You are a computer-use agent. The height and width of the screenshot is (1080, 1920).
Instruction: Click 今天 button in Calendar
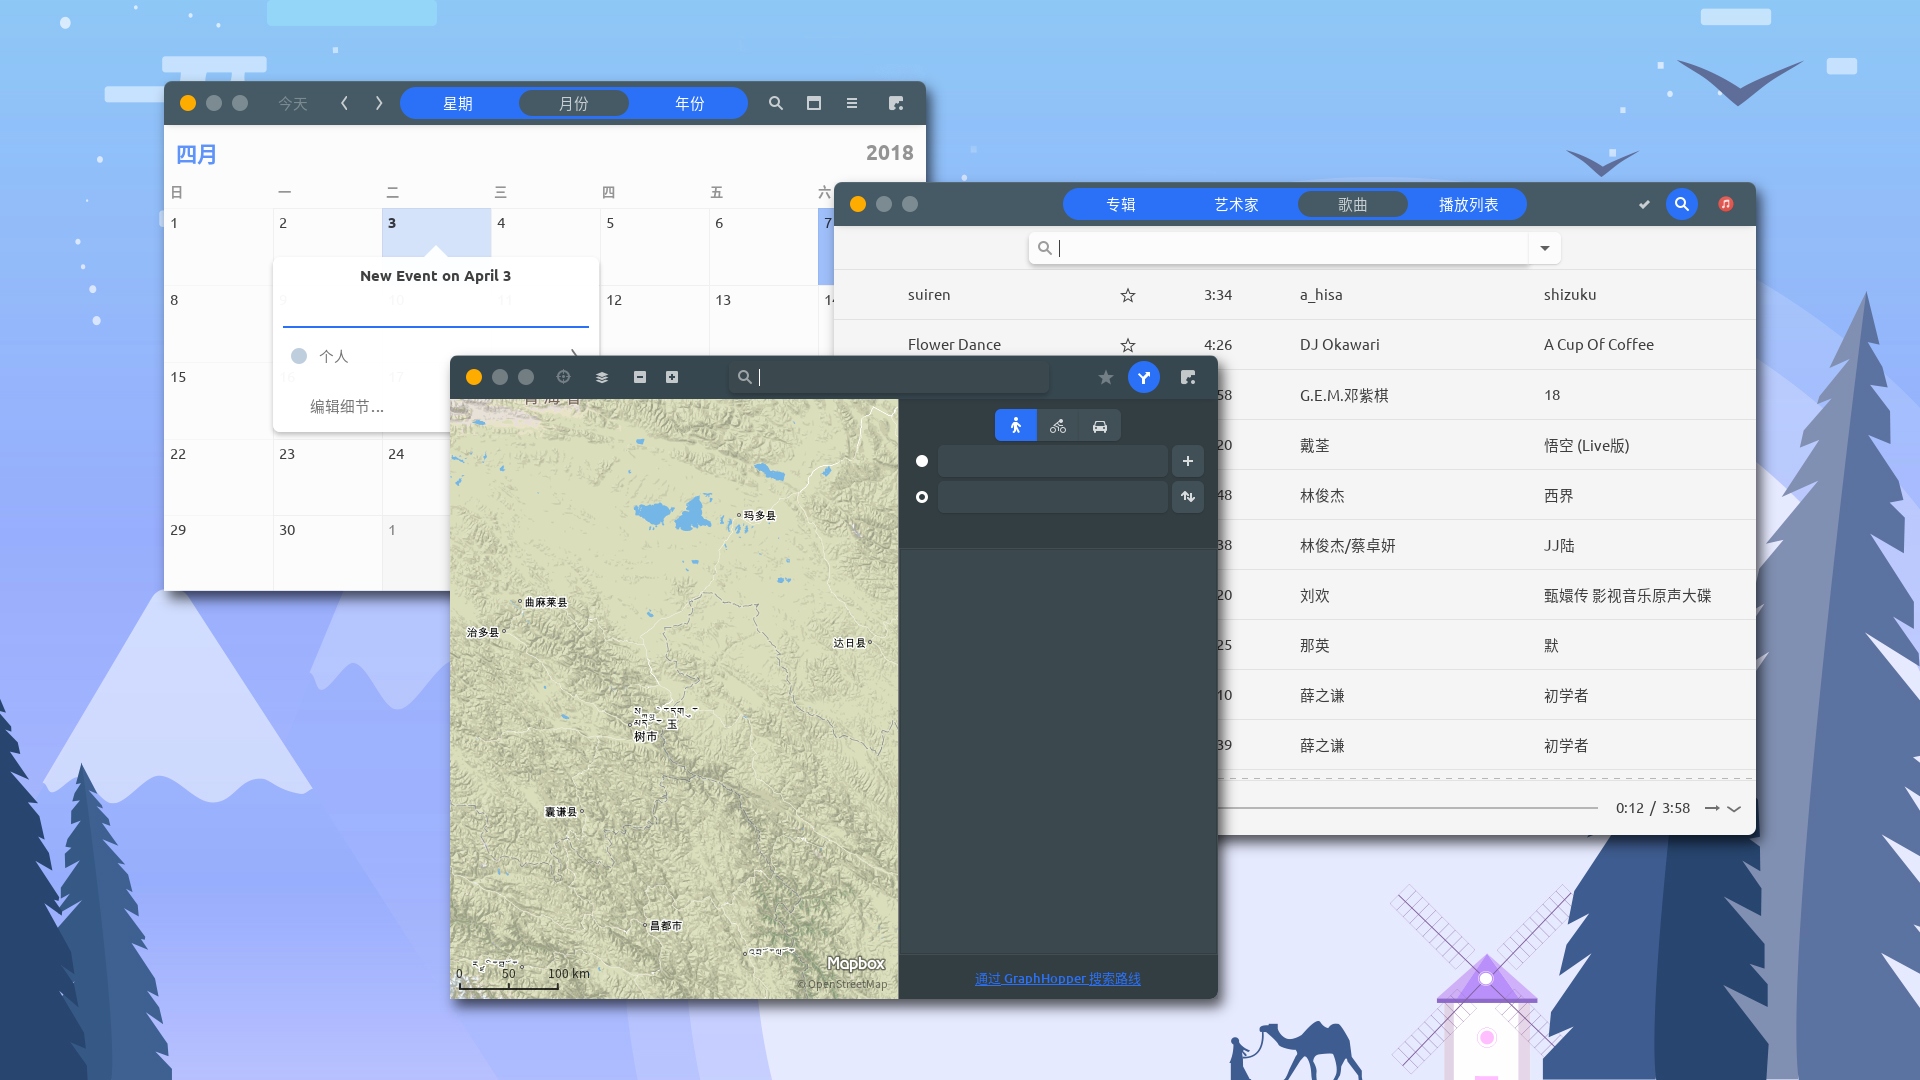point(293,103)
